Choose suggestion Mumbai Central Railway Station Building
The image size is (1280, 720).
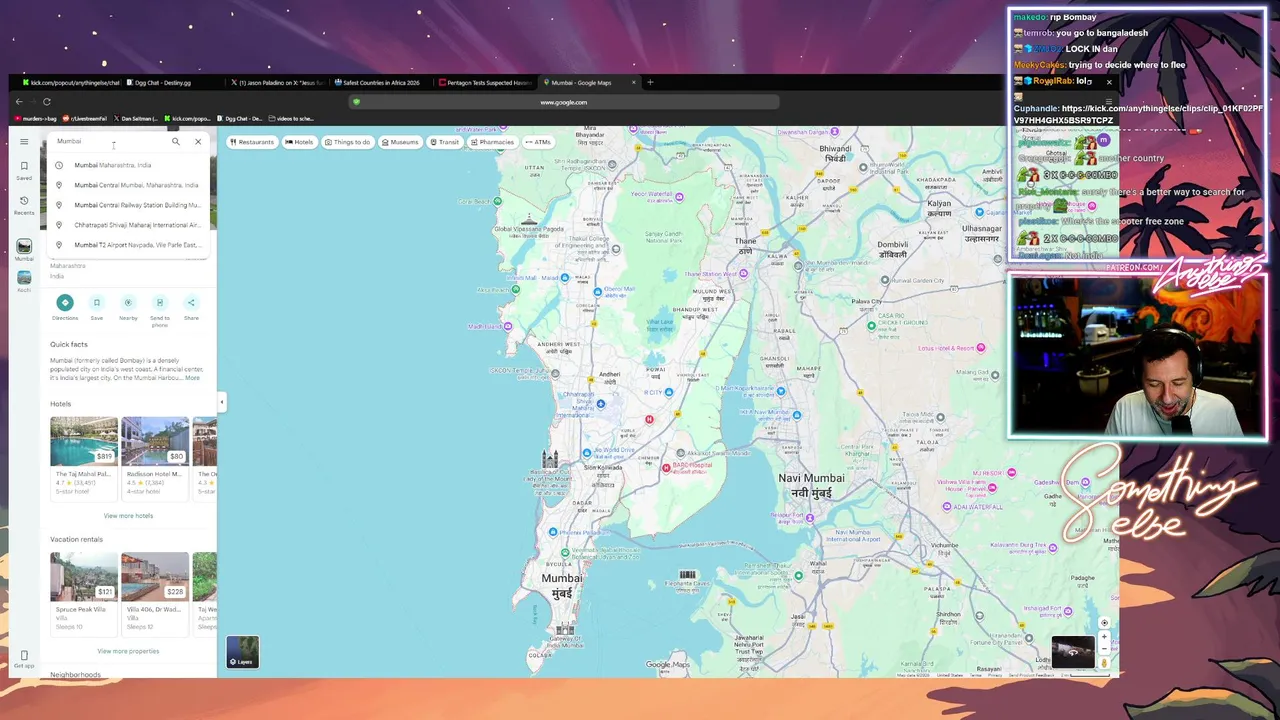pos(129,205)
